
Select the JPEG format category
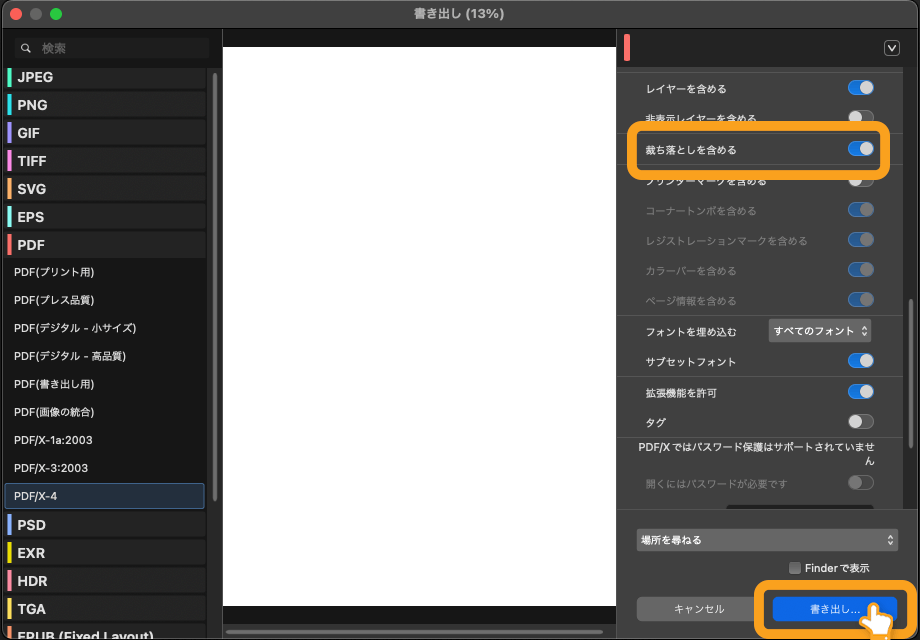tap(36, 77)
